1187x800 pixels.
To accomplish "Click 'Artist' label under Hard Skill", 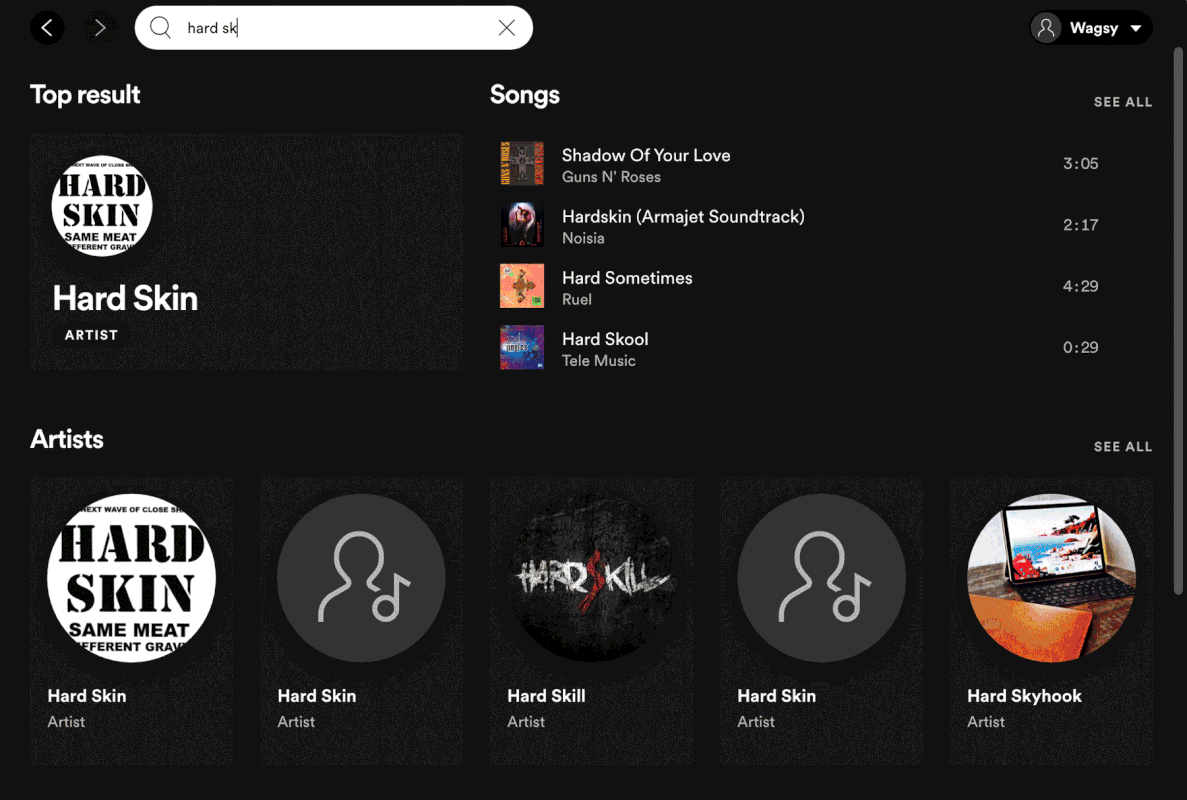I will (525, 722).
